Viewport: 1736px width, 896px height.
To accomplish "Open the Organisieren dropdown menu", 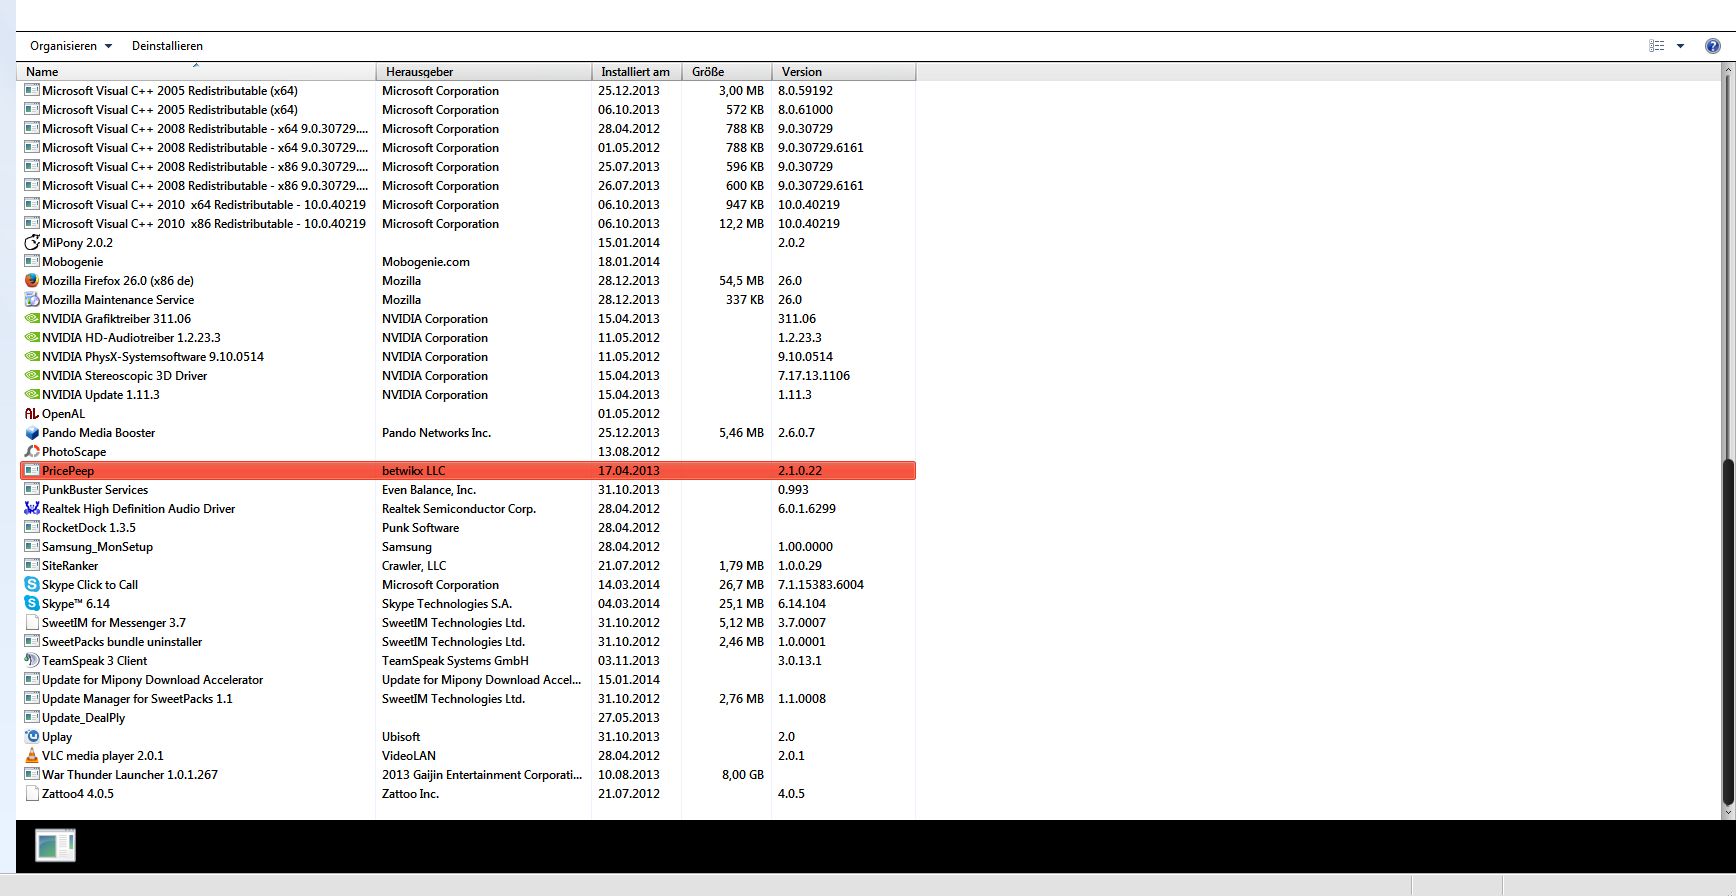I will click(70, 46).
